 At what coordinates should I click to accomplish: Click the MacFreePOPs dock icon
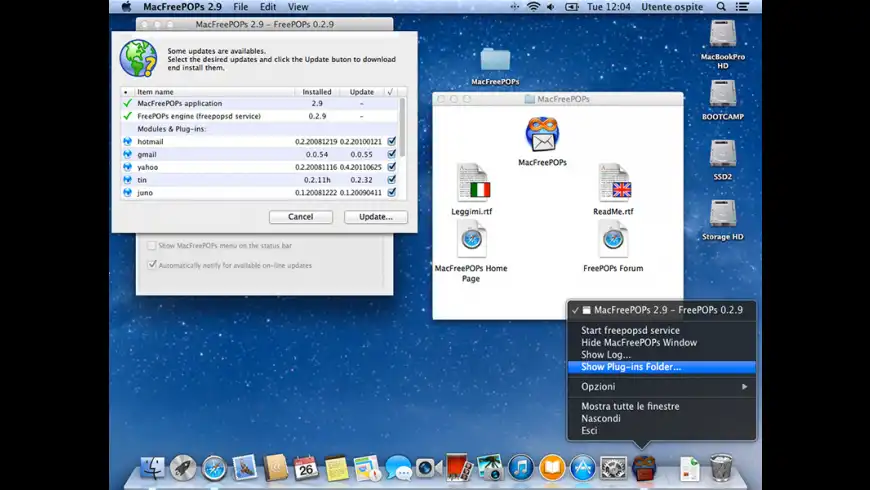644,468
